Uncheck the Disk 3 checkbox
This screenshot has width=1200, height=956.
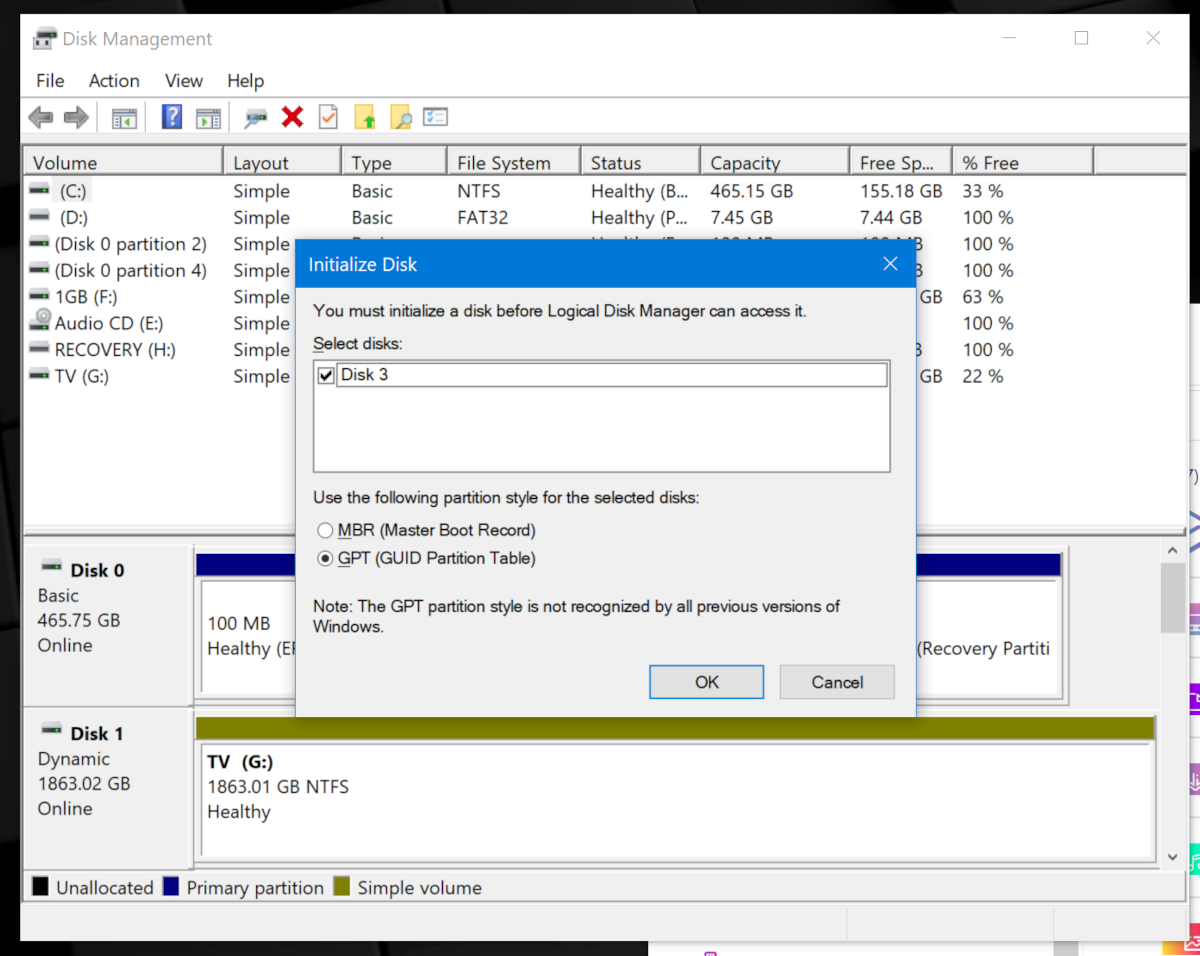click(325, 375)
